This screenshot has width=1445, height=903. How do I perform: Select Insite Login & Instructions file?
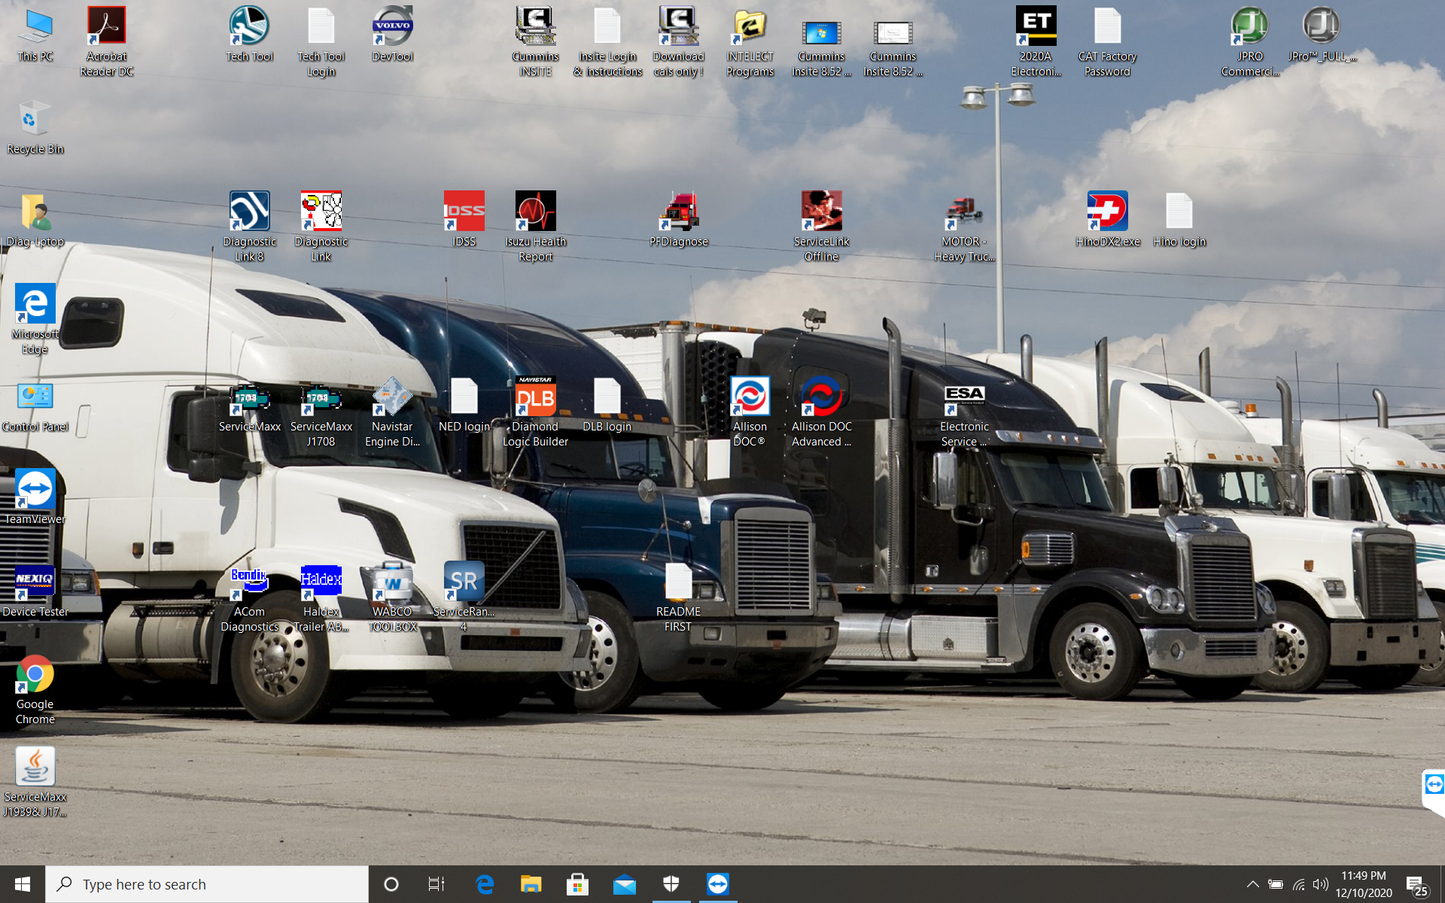point(607,42)
